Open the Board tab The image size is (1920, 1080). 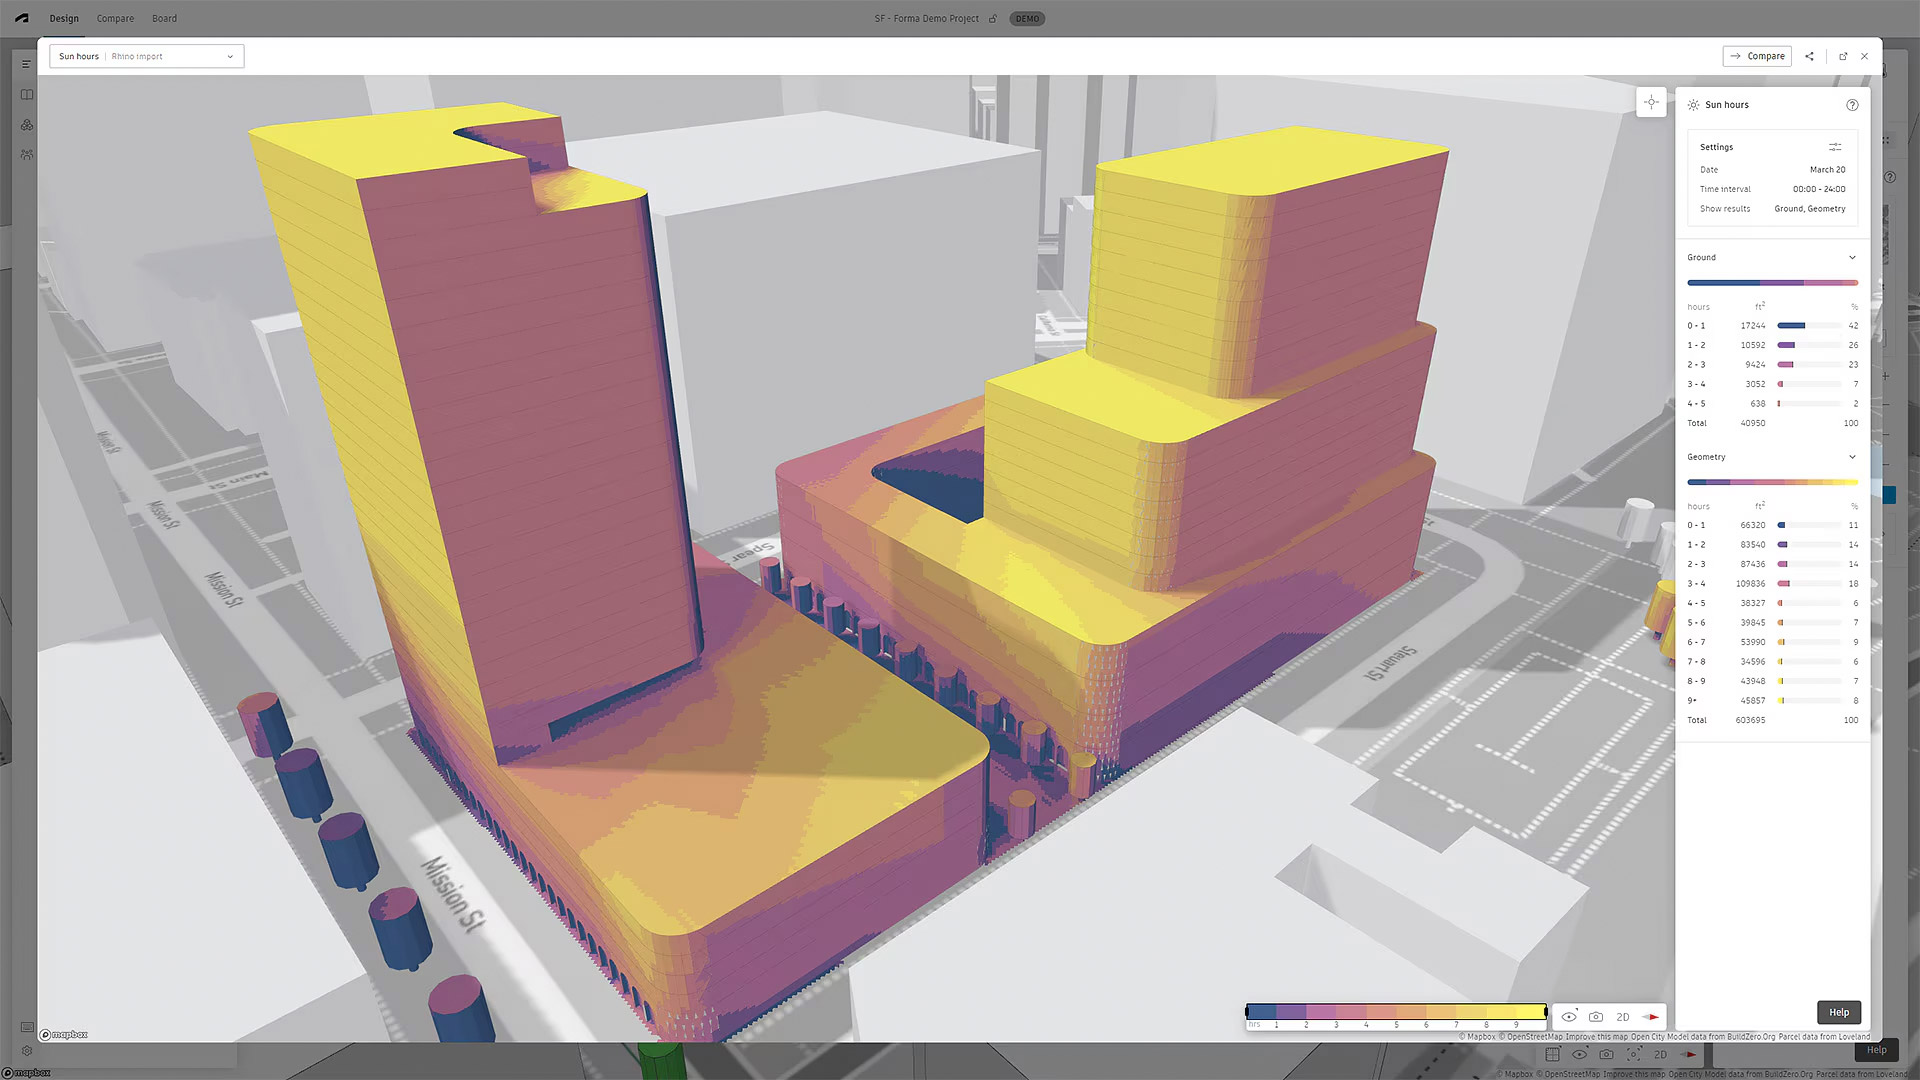[164, 18]
